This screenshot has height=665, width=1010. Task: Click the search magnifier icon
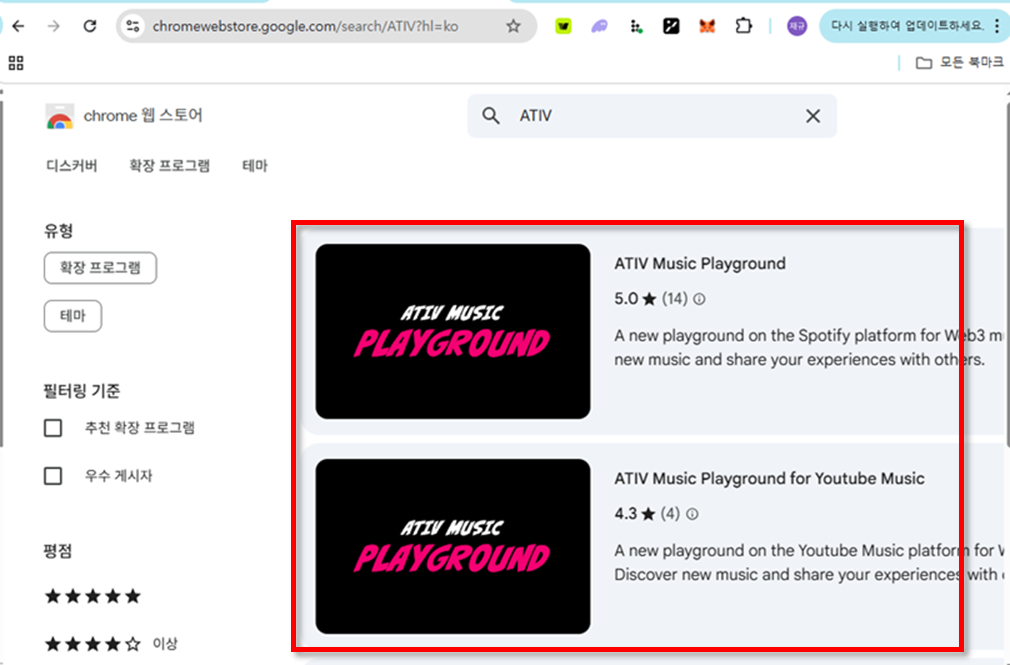(491, 116)
